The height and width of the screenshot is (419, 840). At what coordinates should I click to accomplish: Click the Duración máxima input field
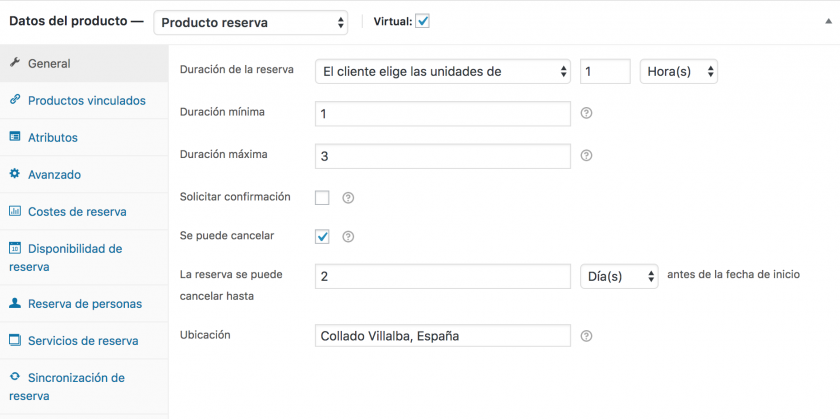click(x=442, y=156)
